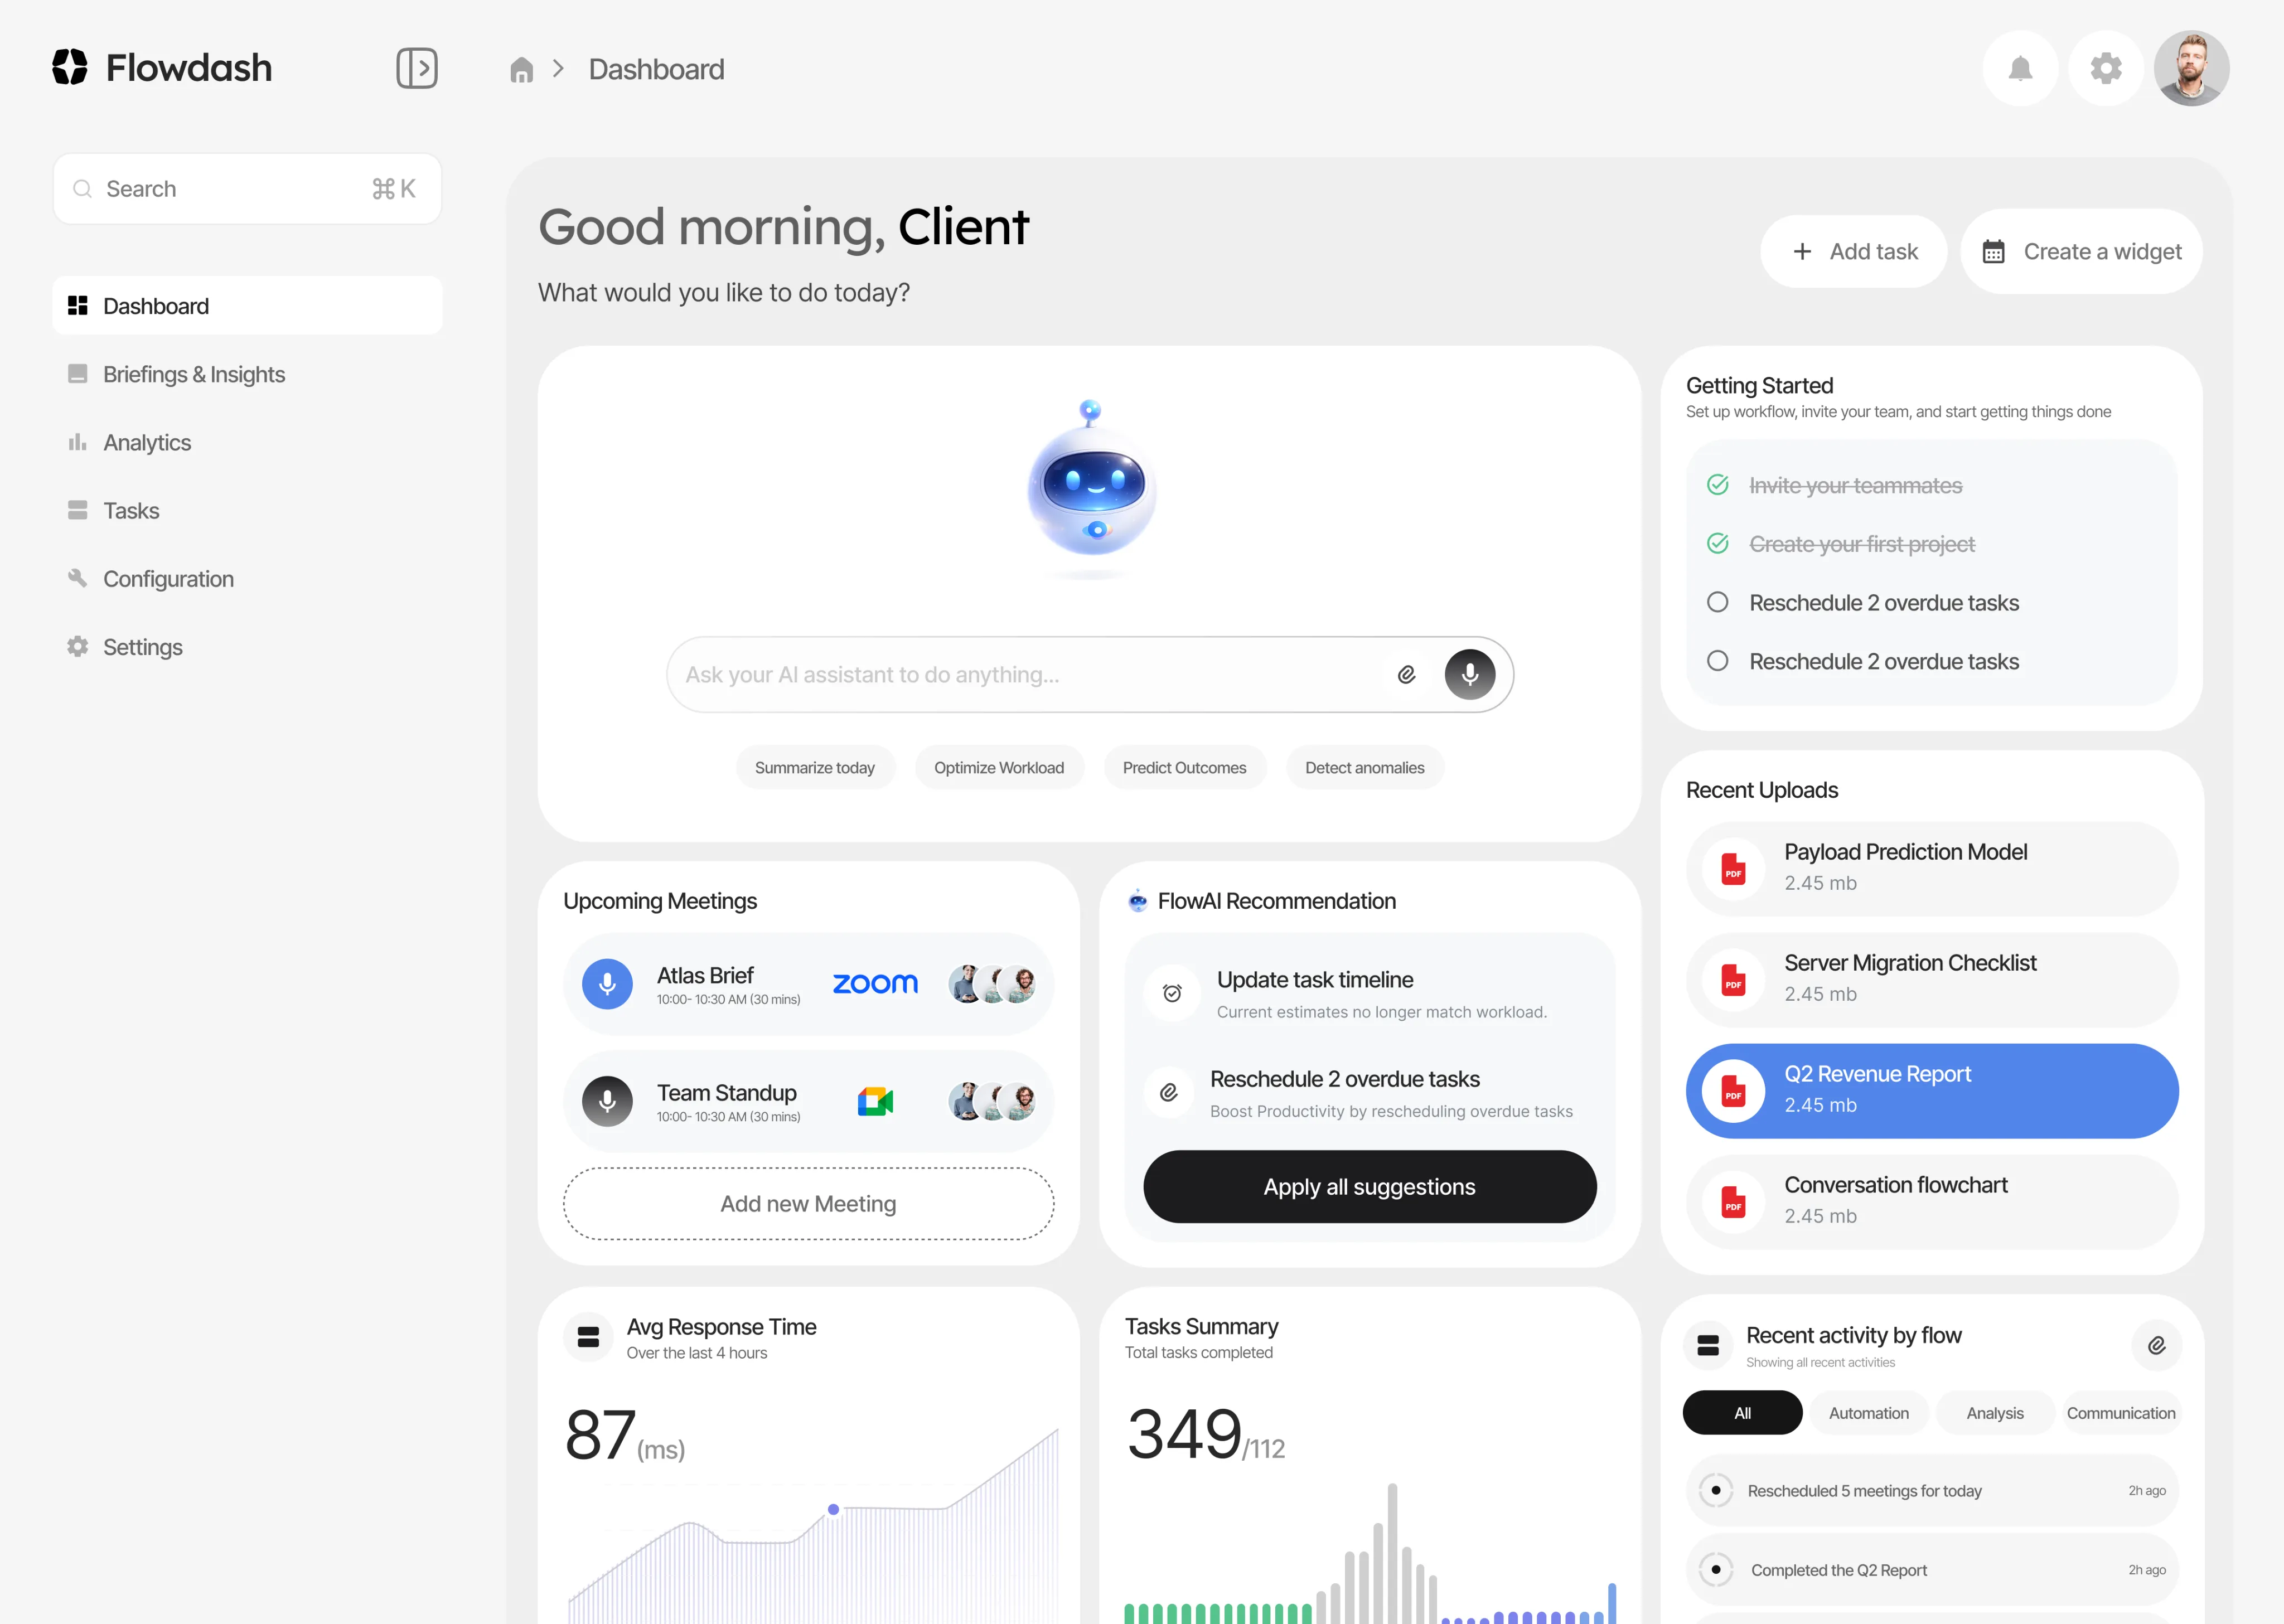Click the microphone icon in the AI assistant bar

(x=1469, y=674)
